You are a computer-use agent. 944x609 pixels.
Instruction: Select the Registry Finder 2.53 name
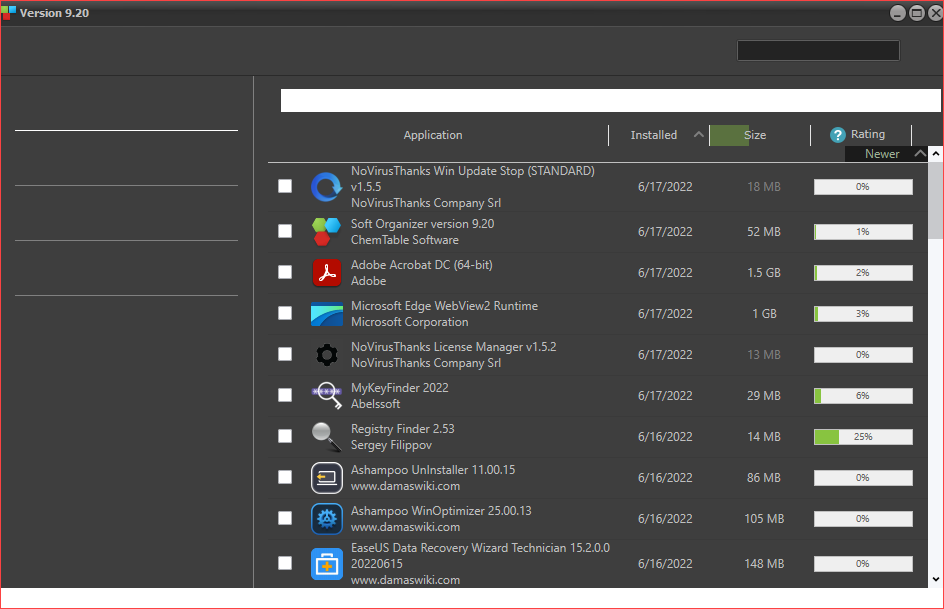tap(403, 428)
